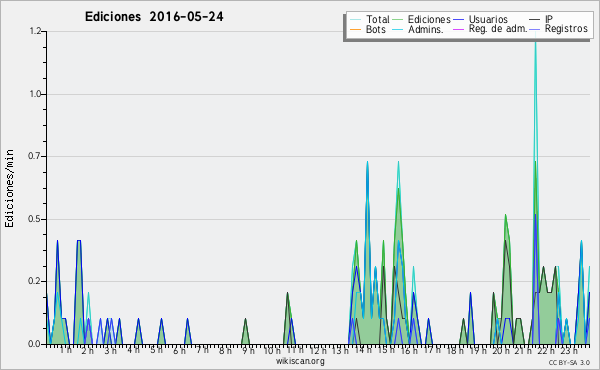Click the Bots legend color line
This screenshot has width=600, height=370.
point(355,29)
